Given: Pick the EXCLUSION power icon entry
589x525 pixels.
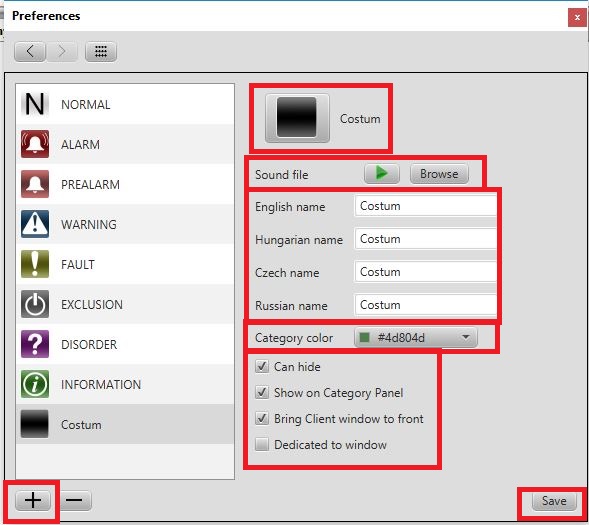Looking at the screenshot, I should (x=35, y=304).
